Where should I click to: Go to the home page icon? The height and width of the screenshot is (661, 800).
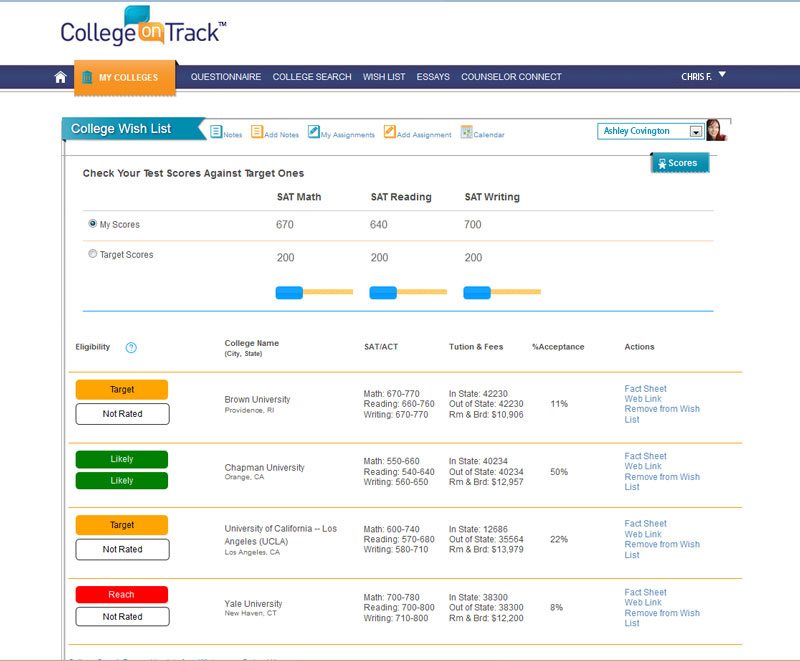[x=60, y=77]
